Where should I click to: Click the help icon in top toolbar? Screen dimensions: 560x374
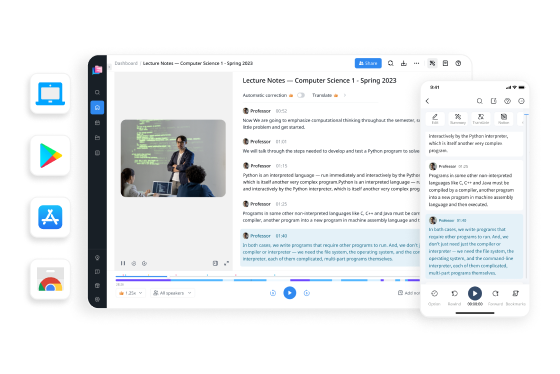click(x=458, y=63)
